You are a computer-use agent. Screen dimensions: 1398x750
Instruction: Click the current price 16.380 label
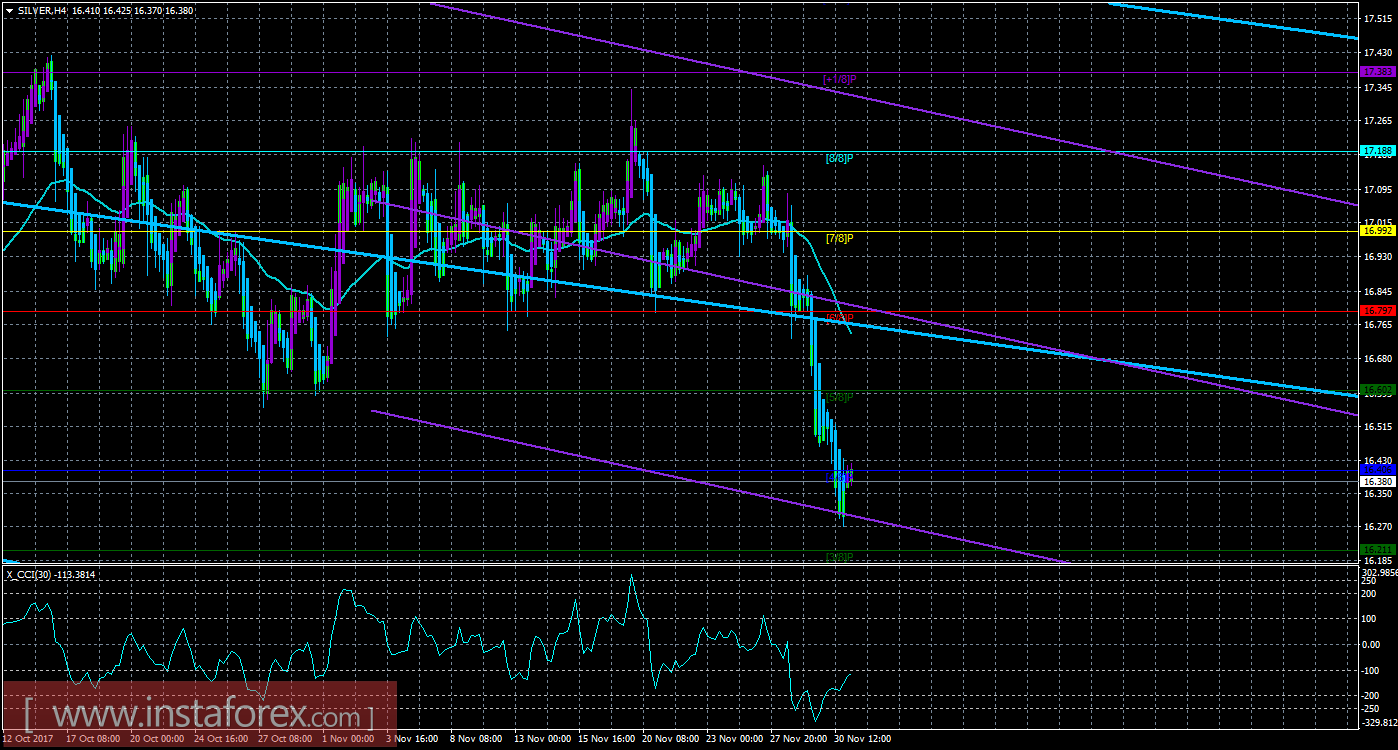tap(1377, 481)
